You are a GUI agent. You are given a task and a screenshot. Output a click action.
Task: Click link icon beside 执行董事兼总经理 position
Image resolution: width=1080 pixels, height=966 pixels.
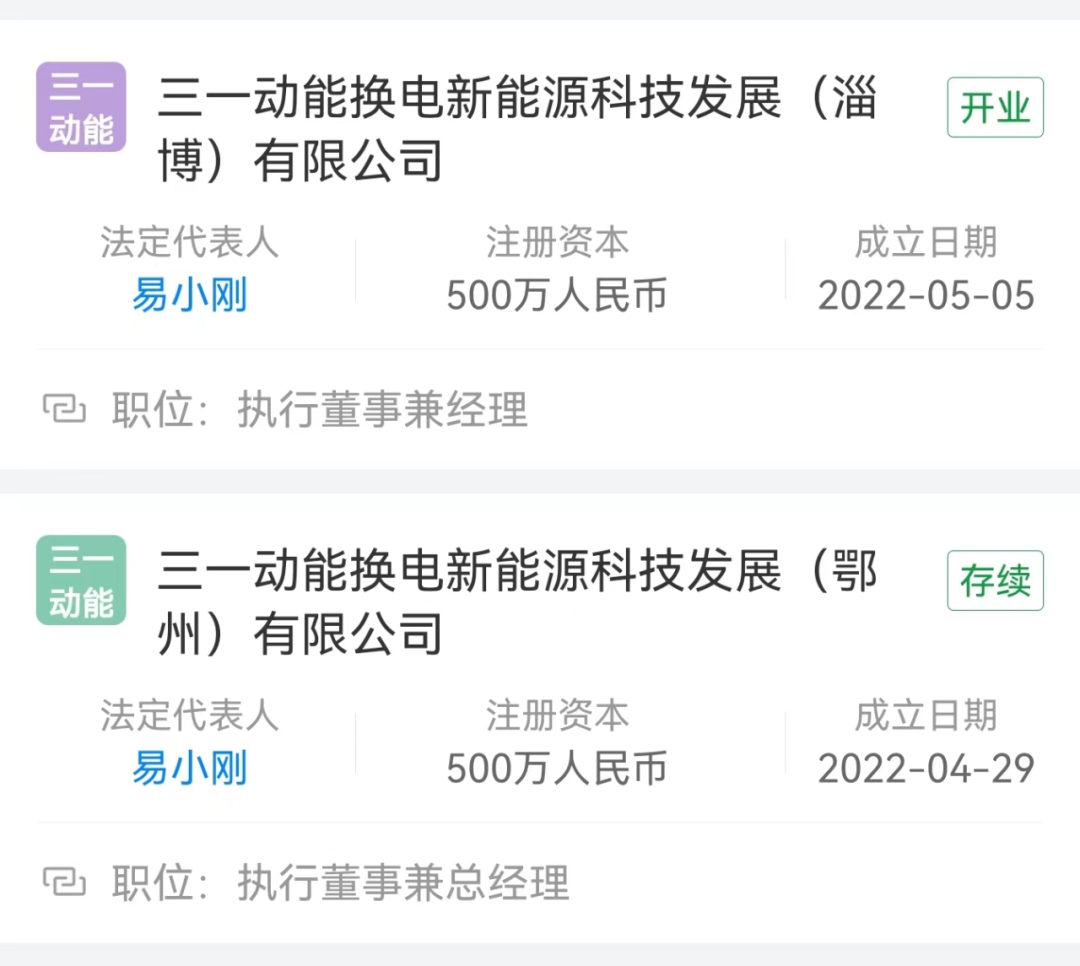click(x=64, y=882)
